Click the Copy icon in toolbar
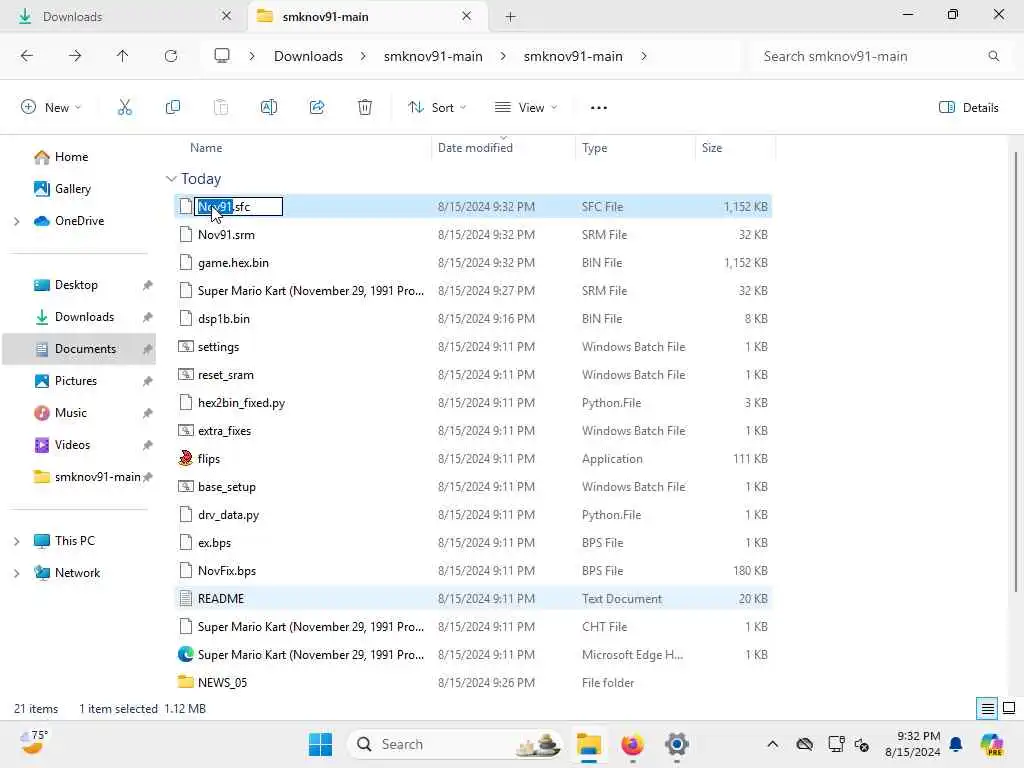Screen dimensions: 1024x768 173,108
